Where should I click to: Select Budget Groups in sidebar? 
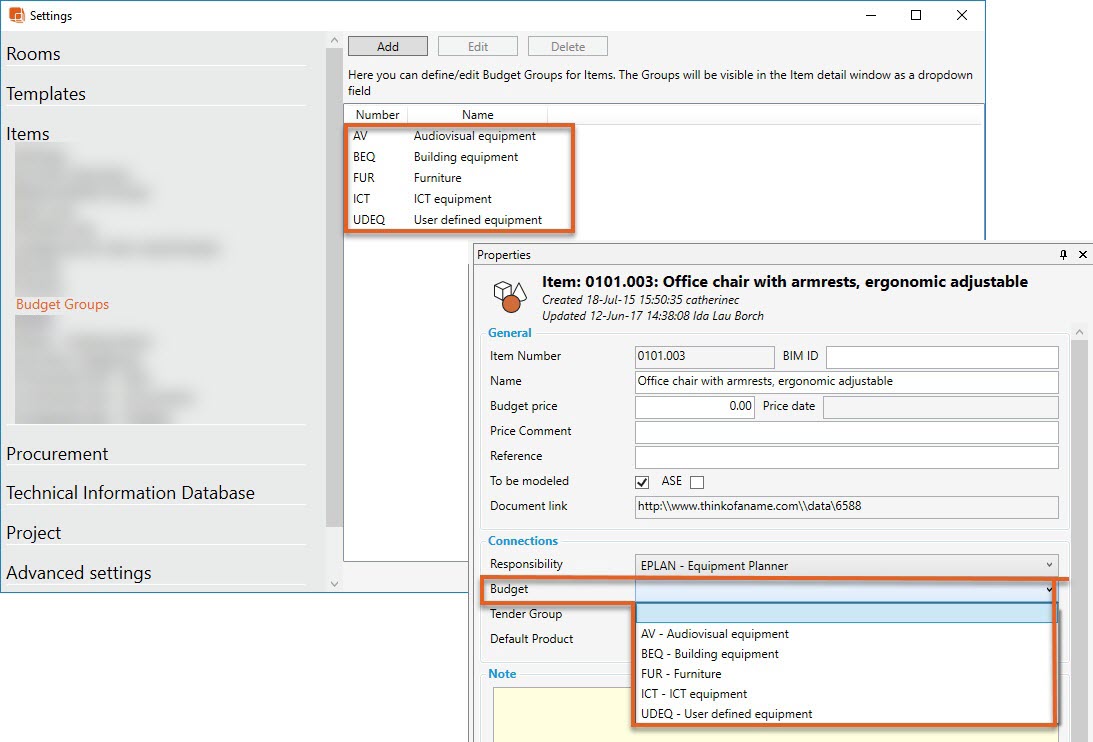62,304
